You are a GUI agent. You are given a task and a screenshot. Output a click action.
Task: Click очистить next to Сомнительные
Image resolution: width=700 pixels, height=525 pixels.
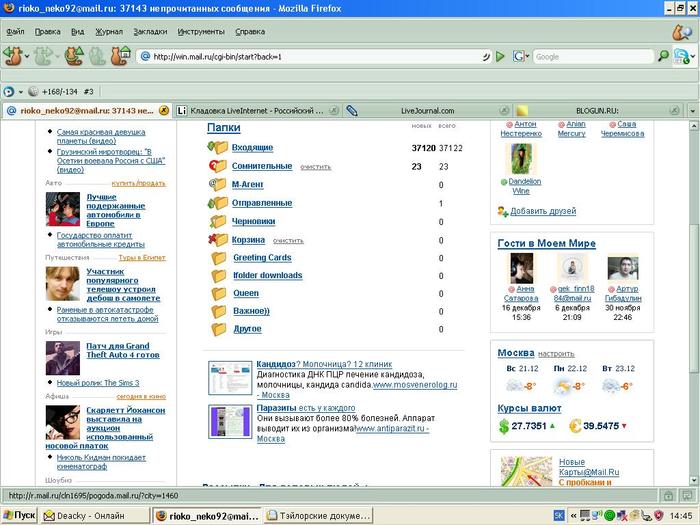(316, 167)
